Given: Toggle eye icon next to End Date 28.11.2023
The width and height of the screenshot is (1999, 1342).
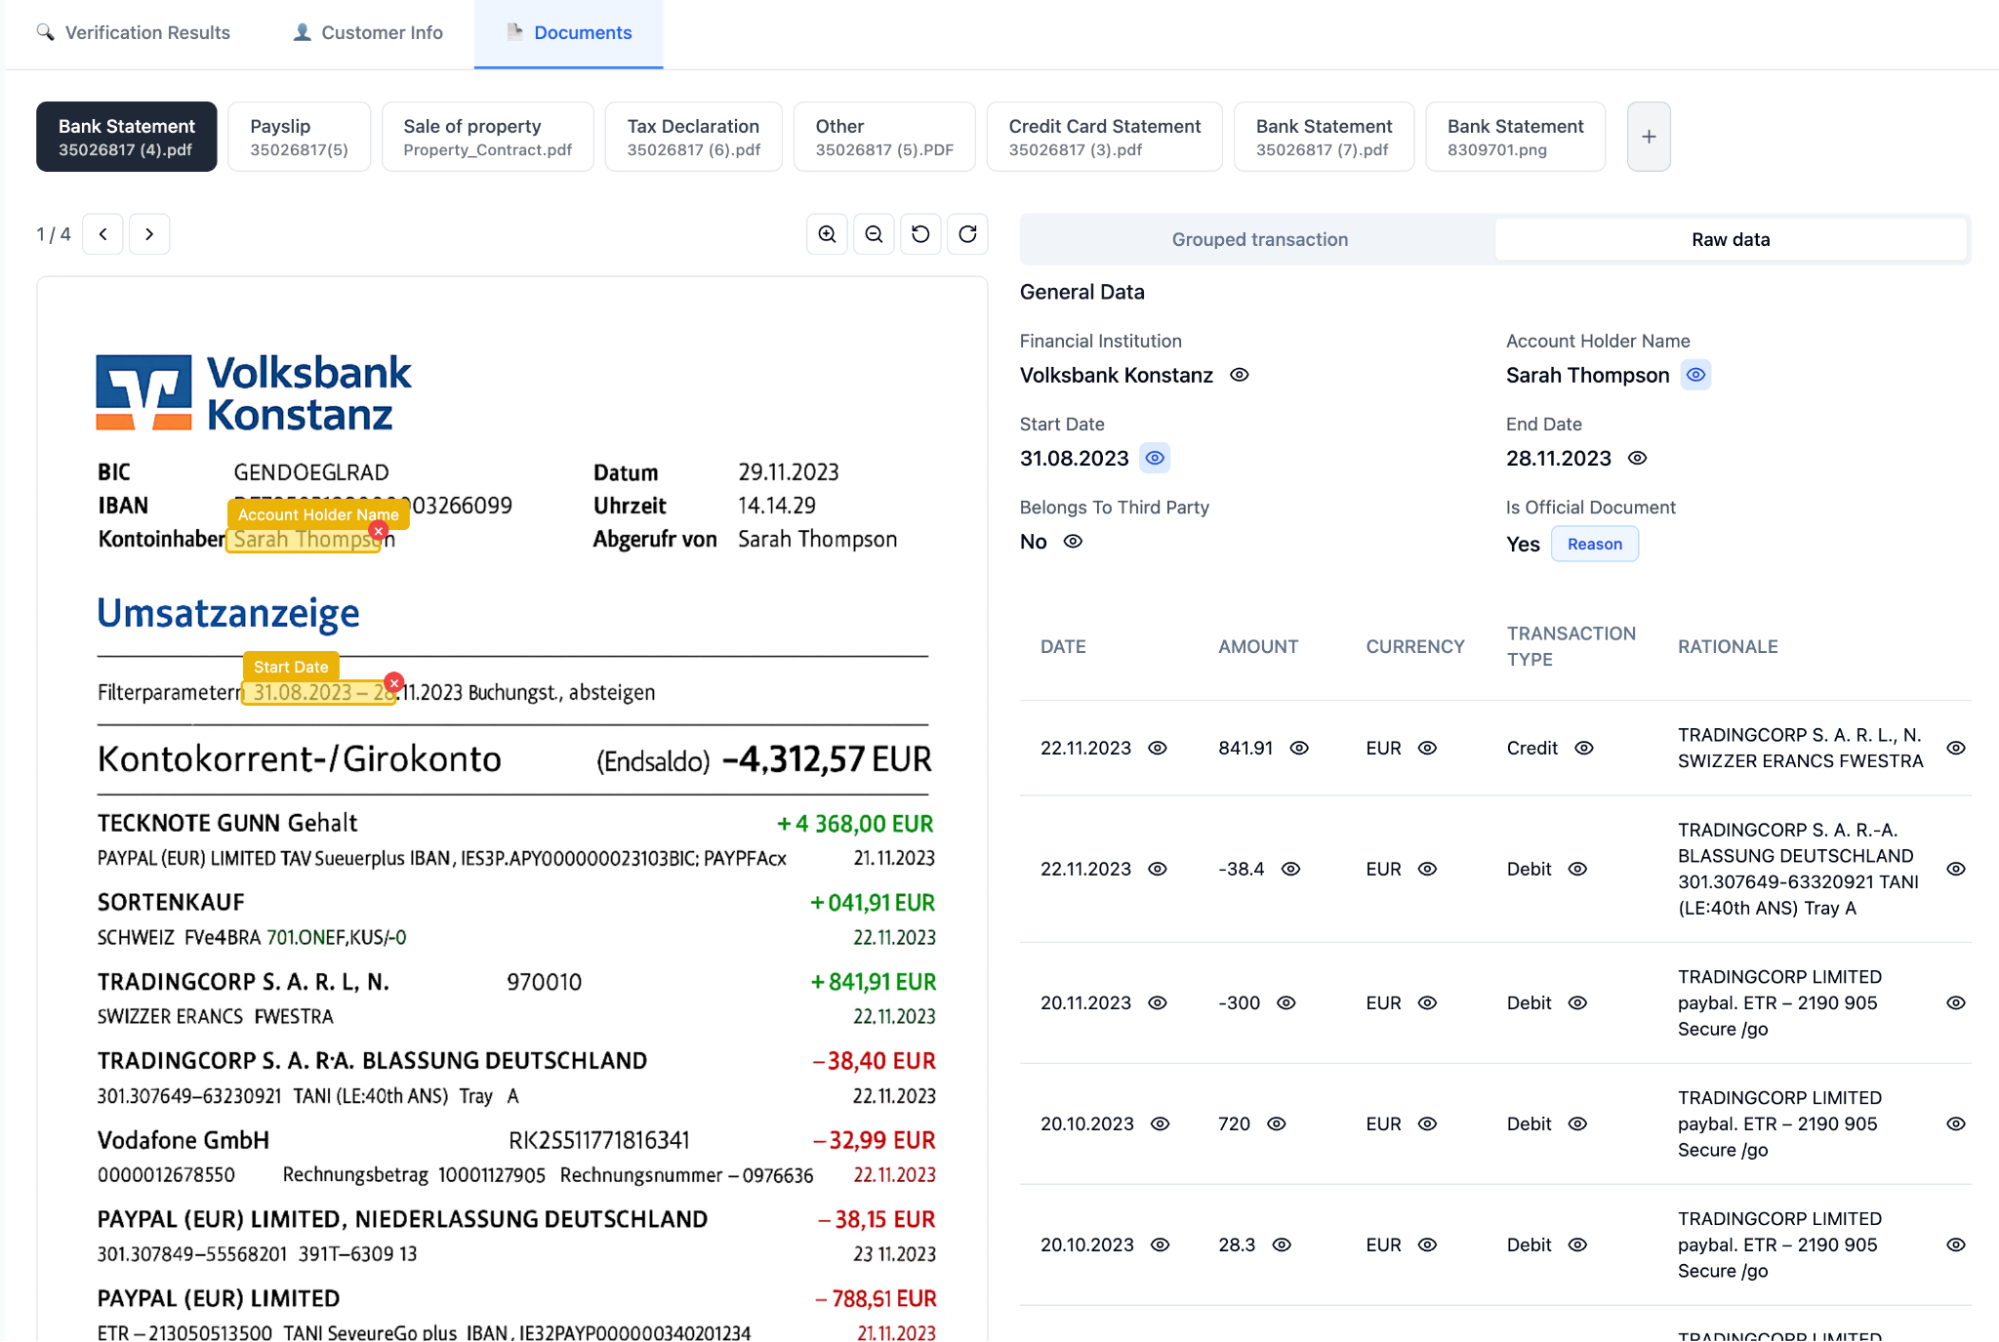Looking at the screenshot, I should pos(1637,458).
